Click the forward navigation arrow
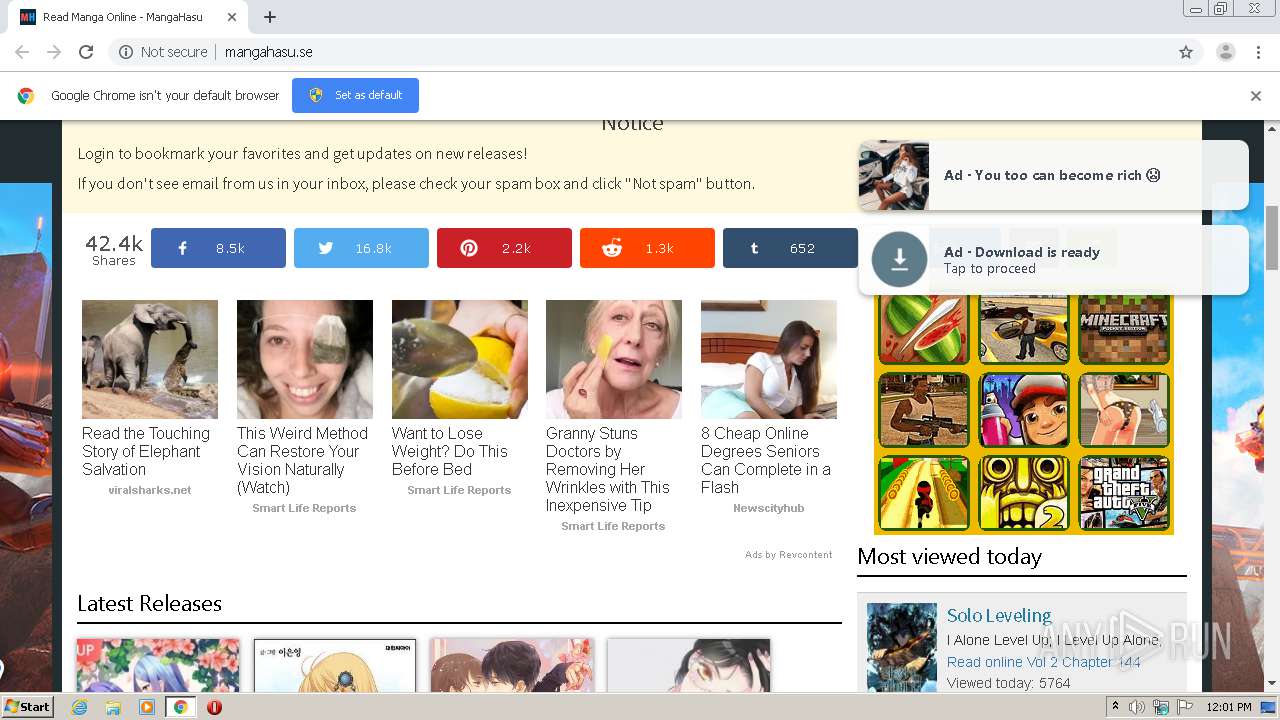The width and height of the screenshot is (1280, 720). click(54, 52)
